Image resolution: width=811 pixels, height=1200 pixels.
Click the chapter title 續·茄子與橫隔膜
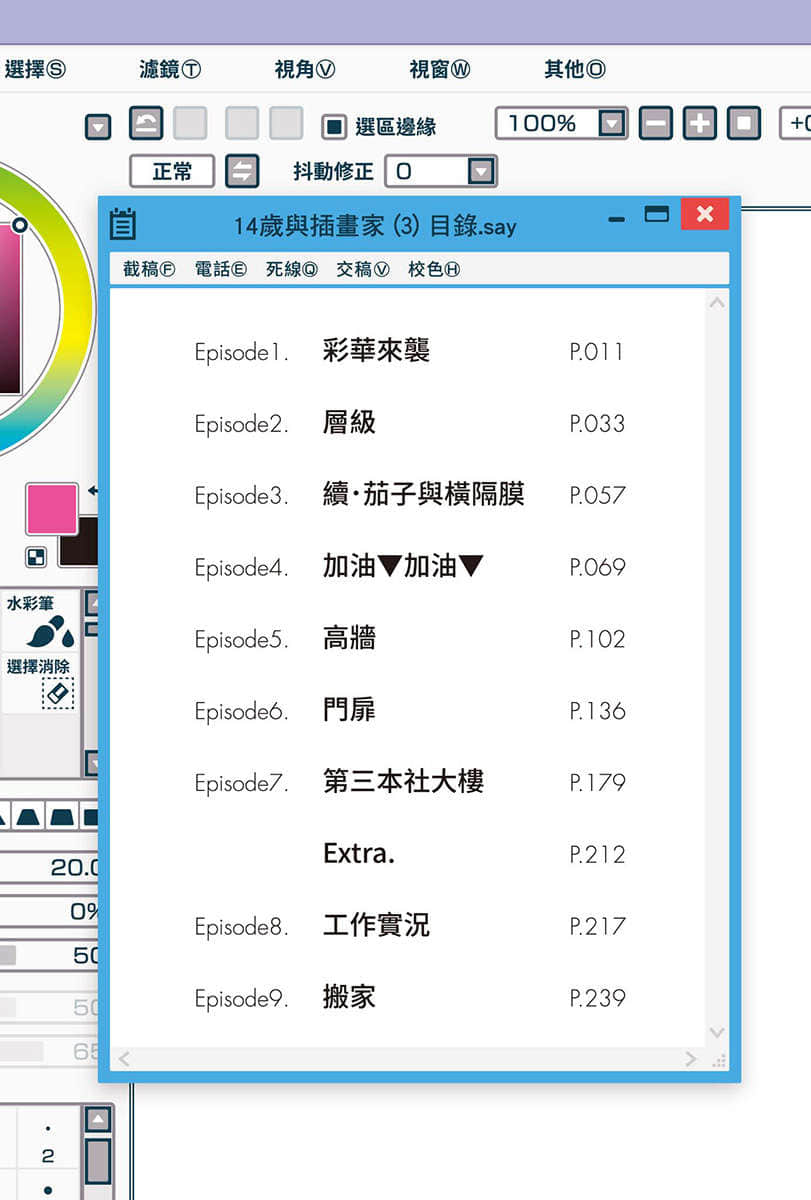[424, 494]
